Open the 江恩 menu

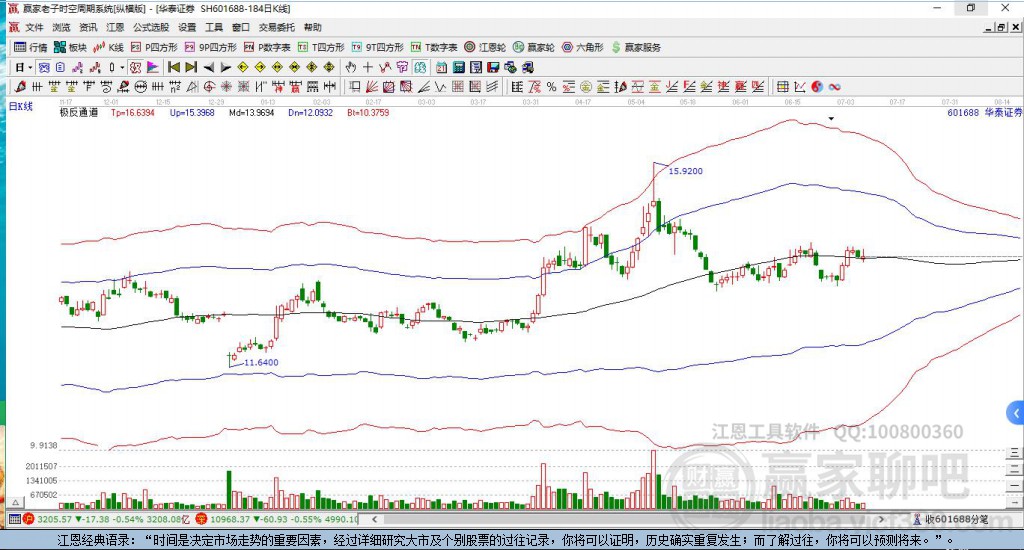tap(115, 27)
